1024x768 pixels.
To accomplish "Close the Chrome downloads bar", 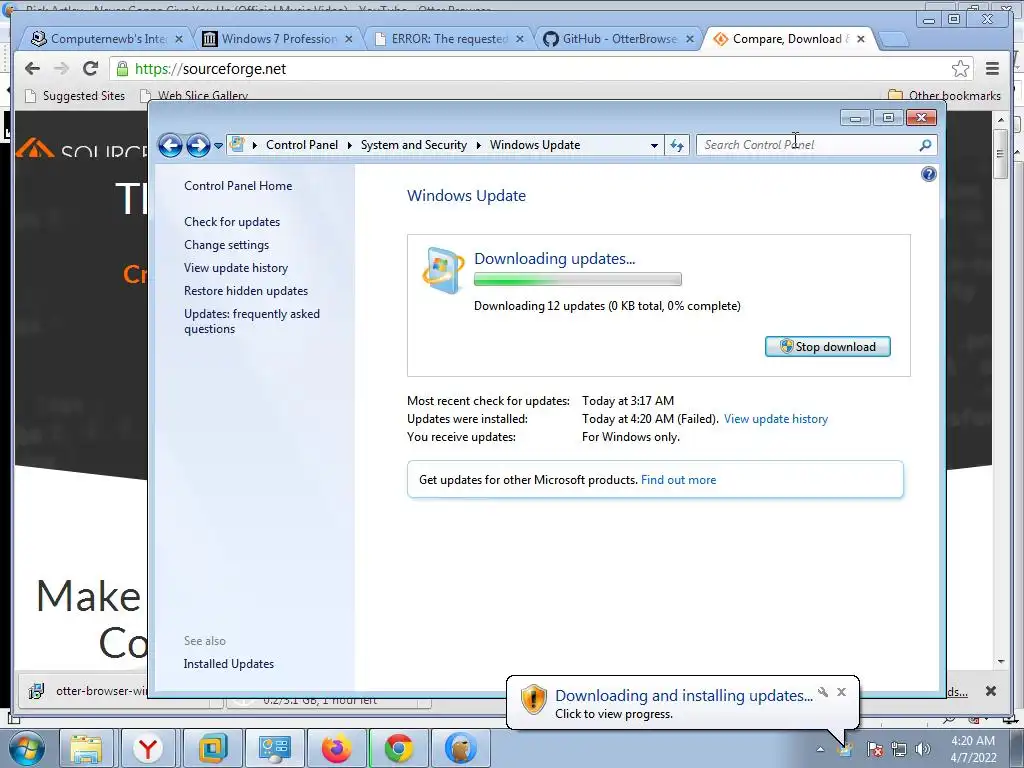I will [x=991, y=691].
